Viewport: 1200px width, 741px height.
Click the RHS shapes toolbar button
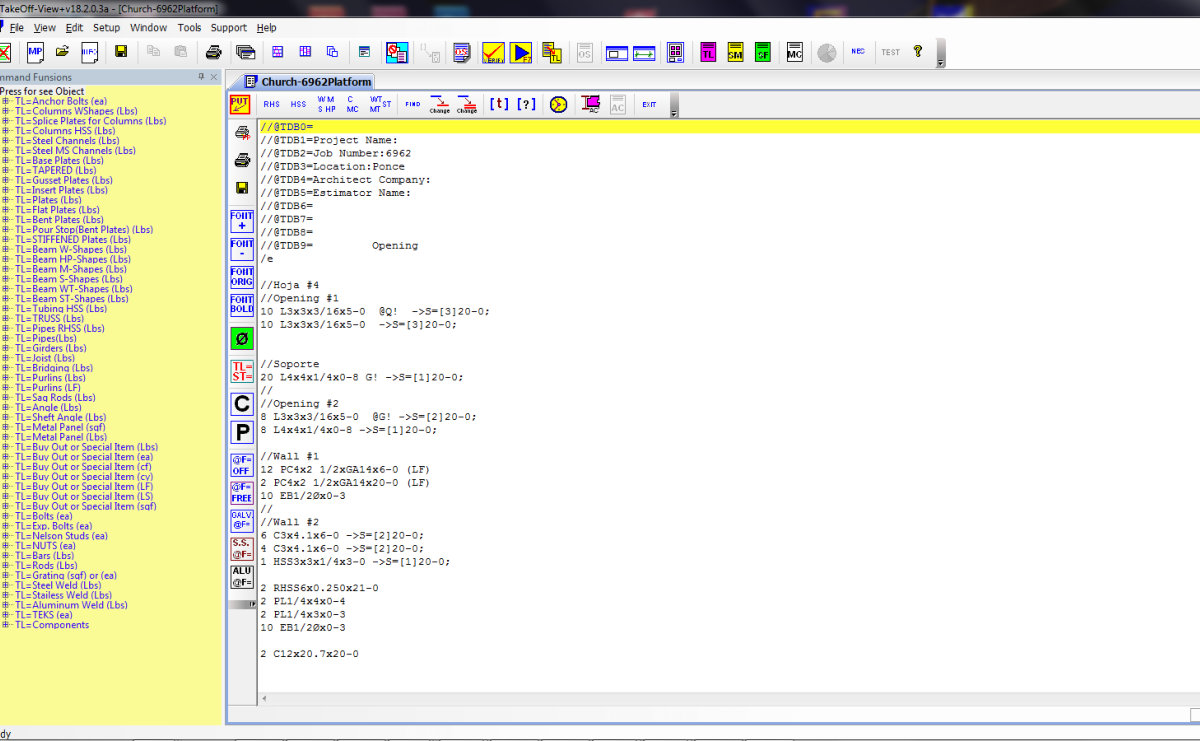pos(272,104)
